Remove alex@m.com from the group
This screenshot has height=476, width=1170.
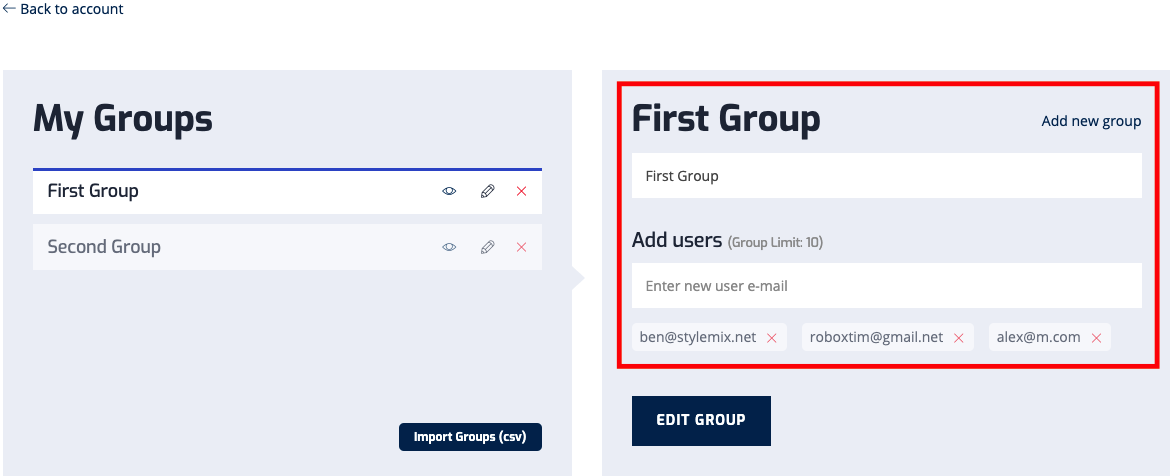[x=1096, y=338]
